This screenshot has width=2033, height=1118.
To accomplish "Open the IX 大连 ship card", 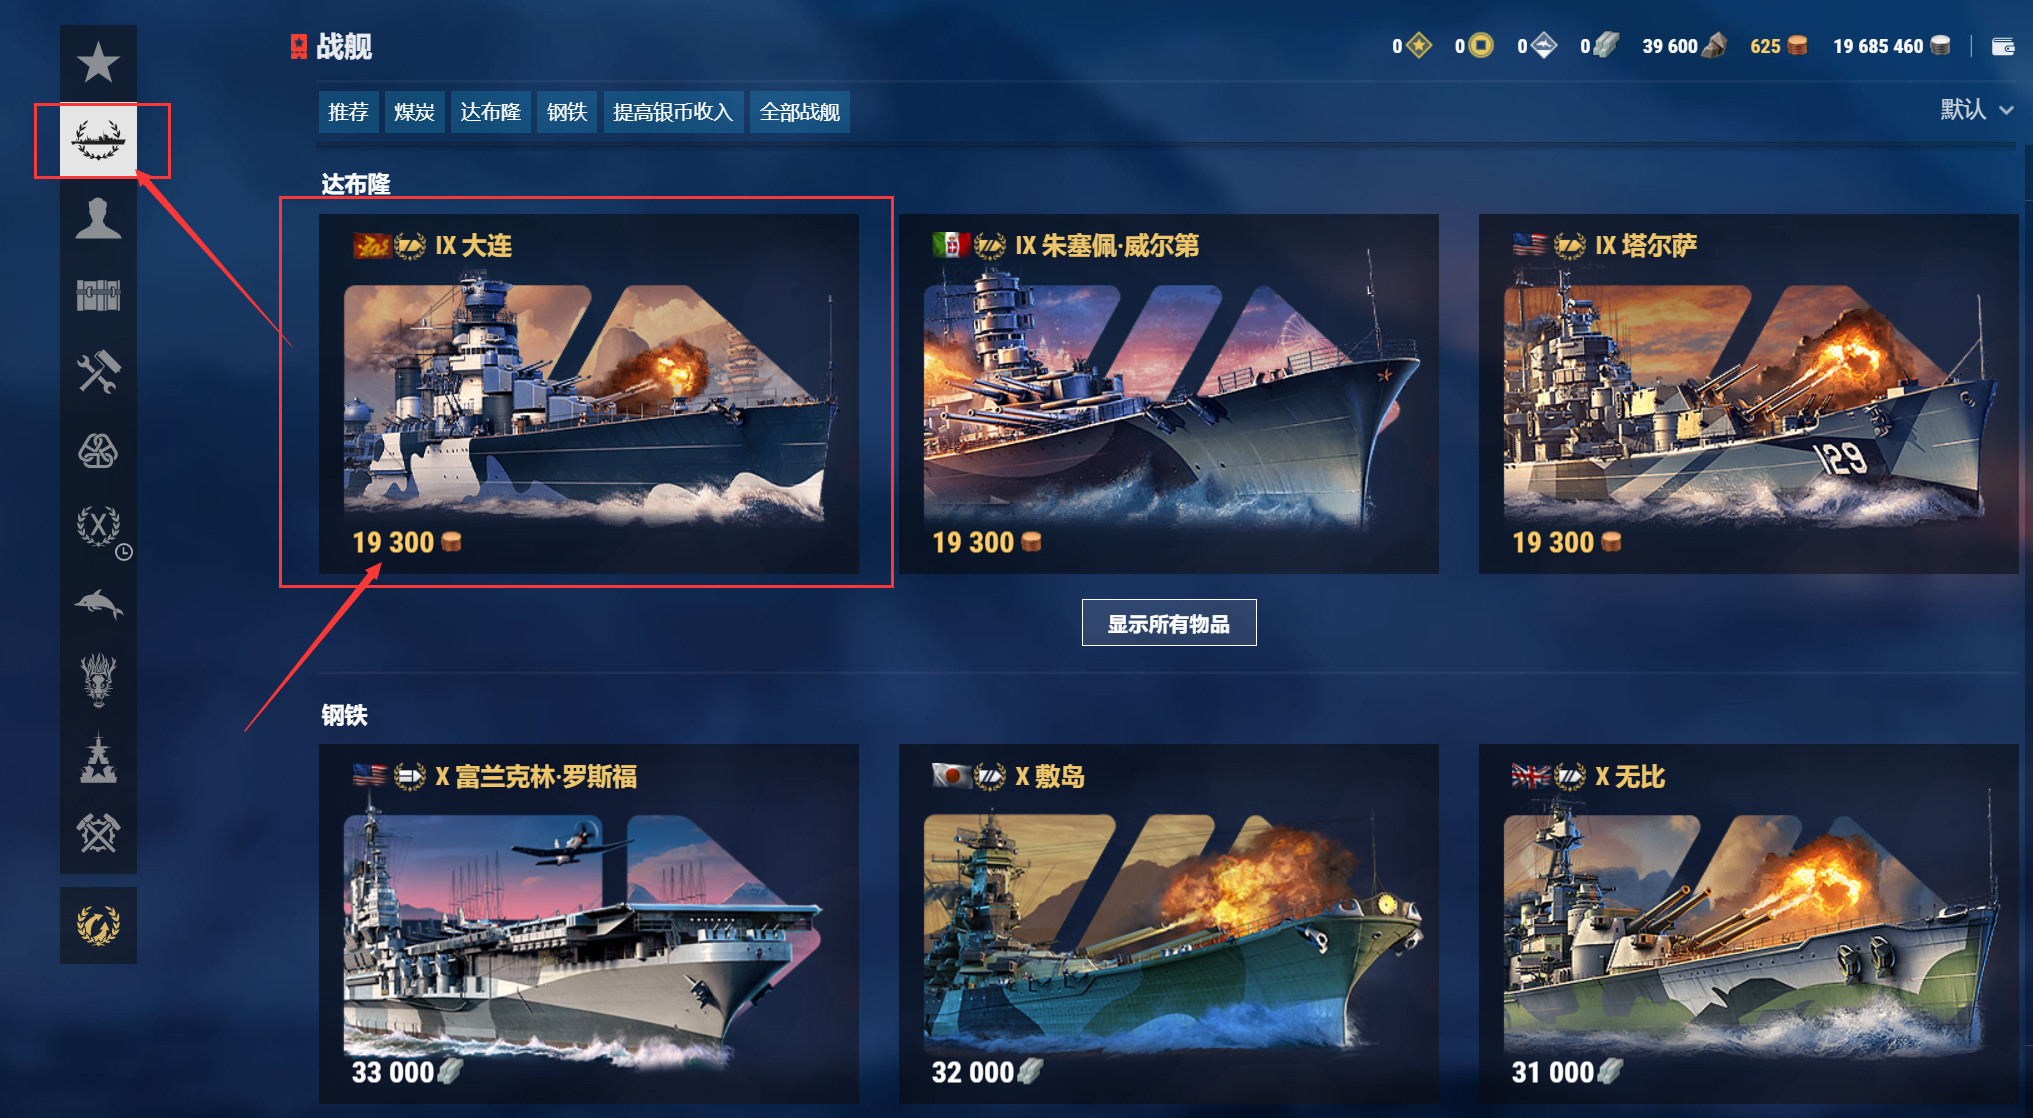I will (x=589, y=394).
